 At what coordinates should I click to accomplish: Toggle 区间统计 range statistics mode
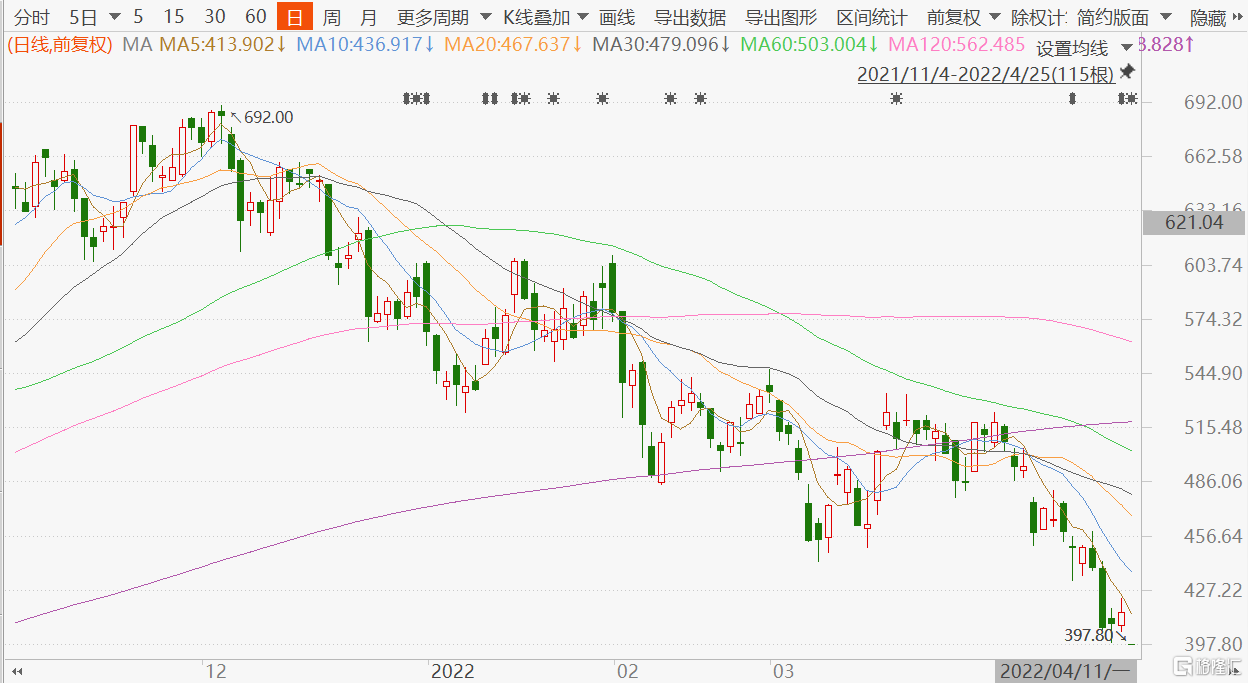click(x=872, y=17)
